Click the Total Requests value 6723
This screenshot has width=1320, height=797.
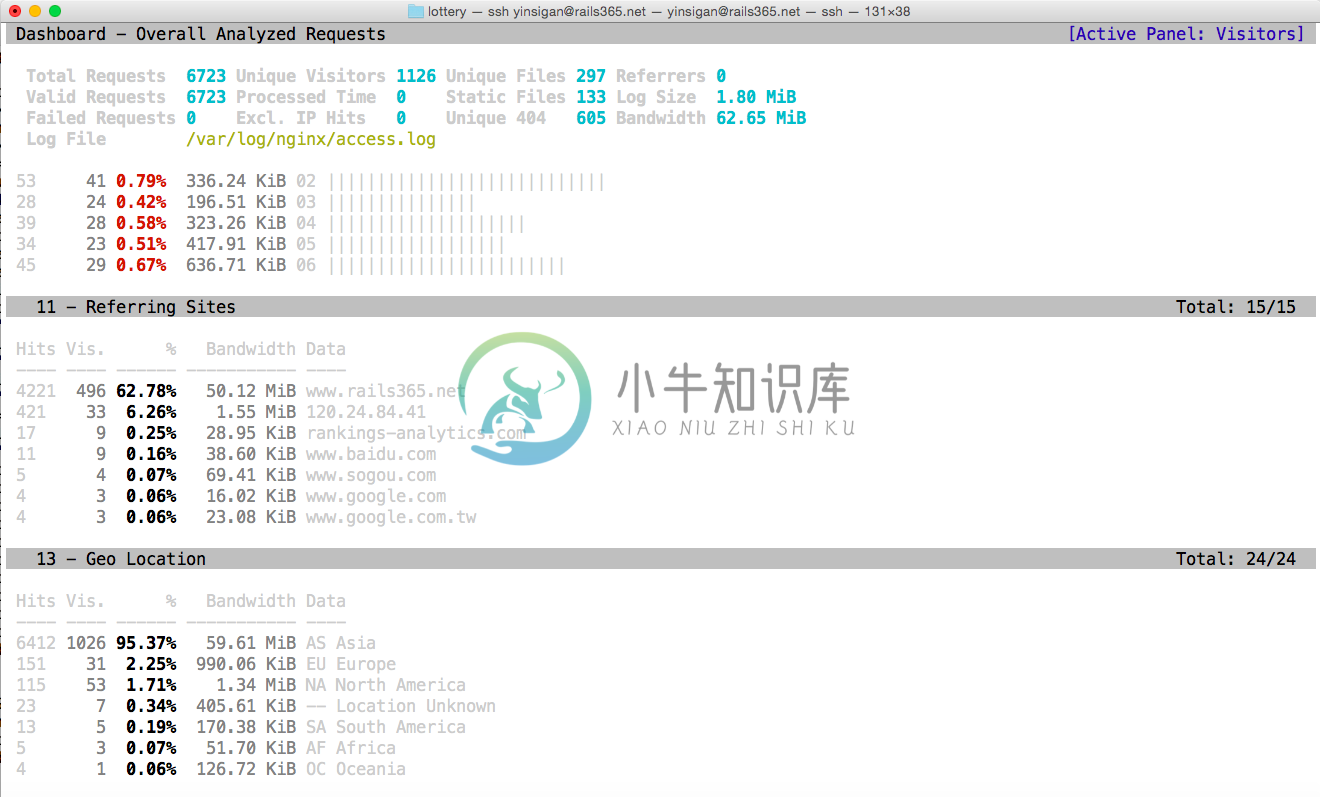point(206,76)
